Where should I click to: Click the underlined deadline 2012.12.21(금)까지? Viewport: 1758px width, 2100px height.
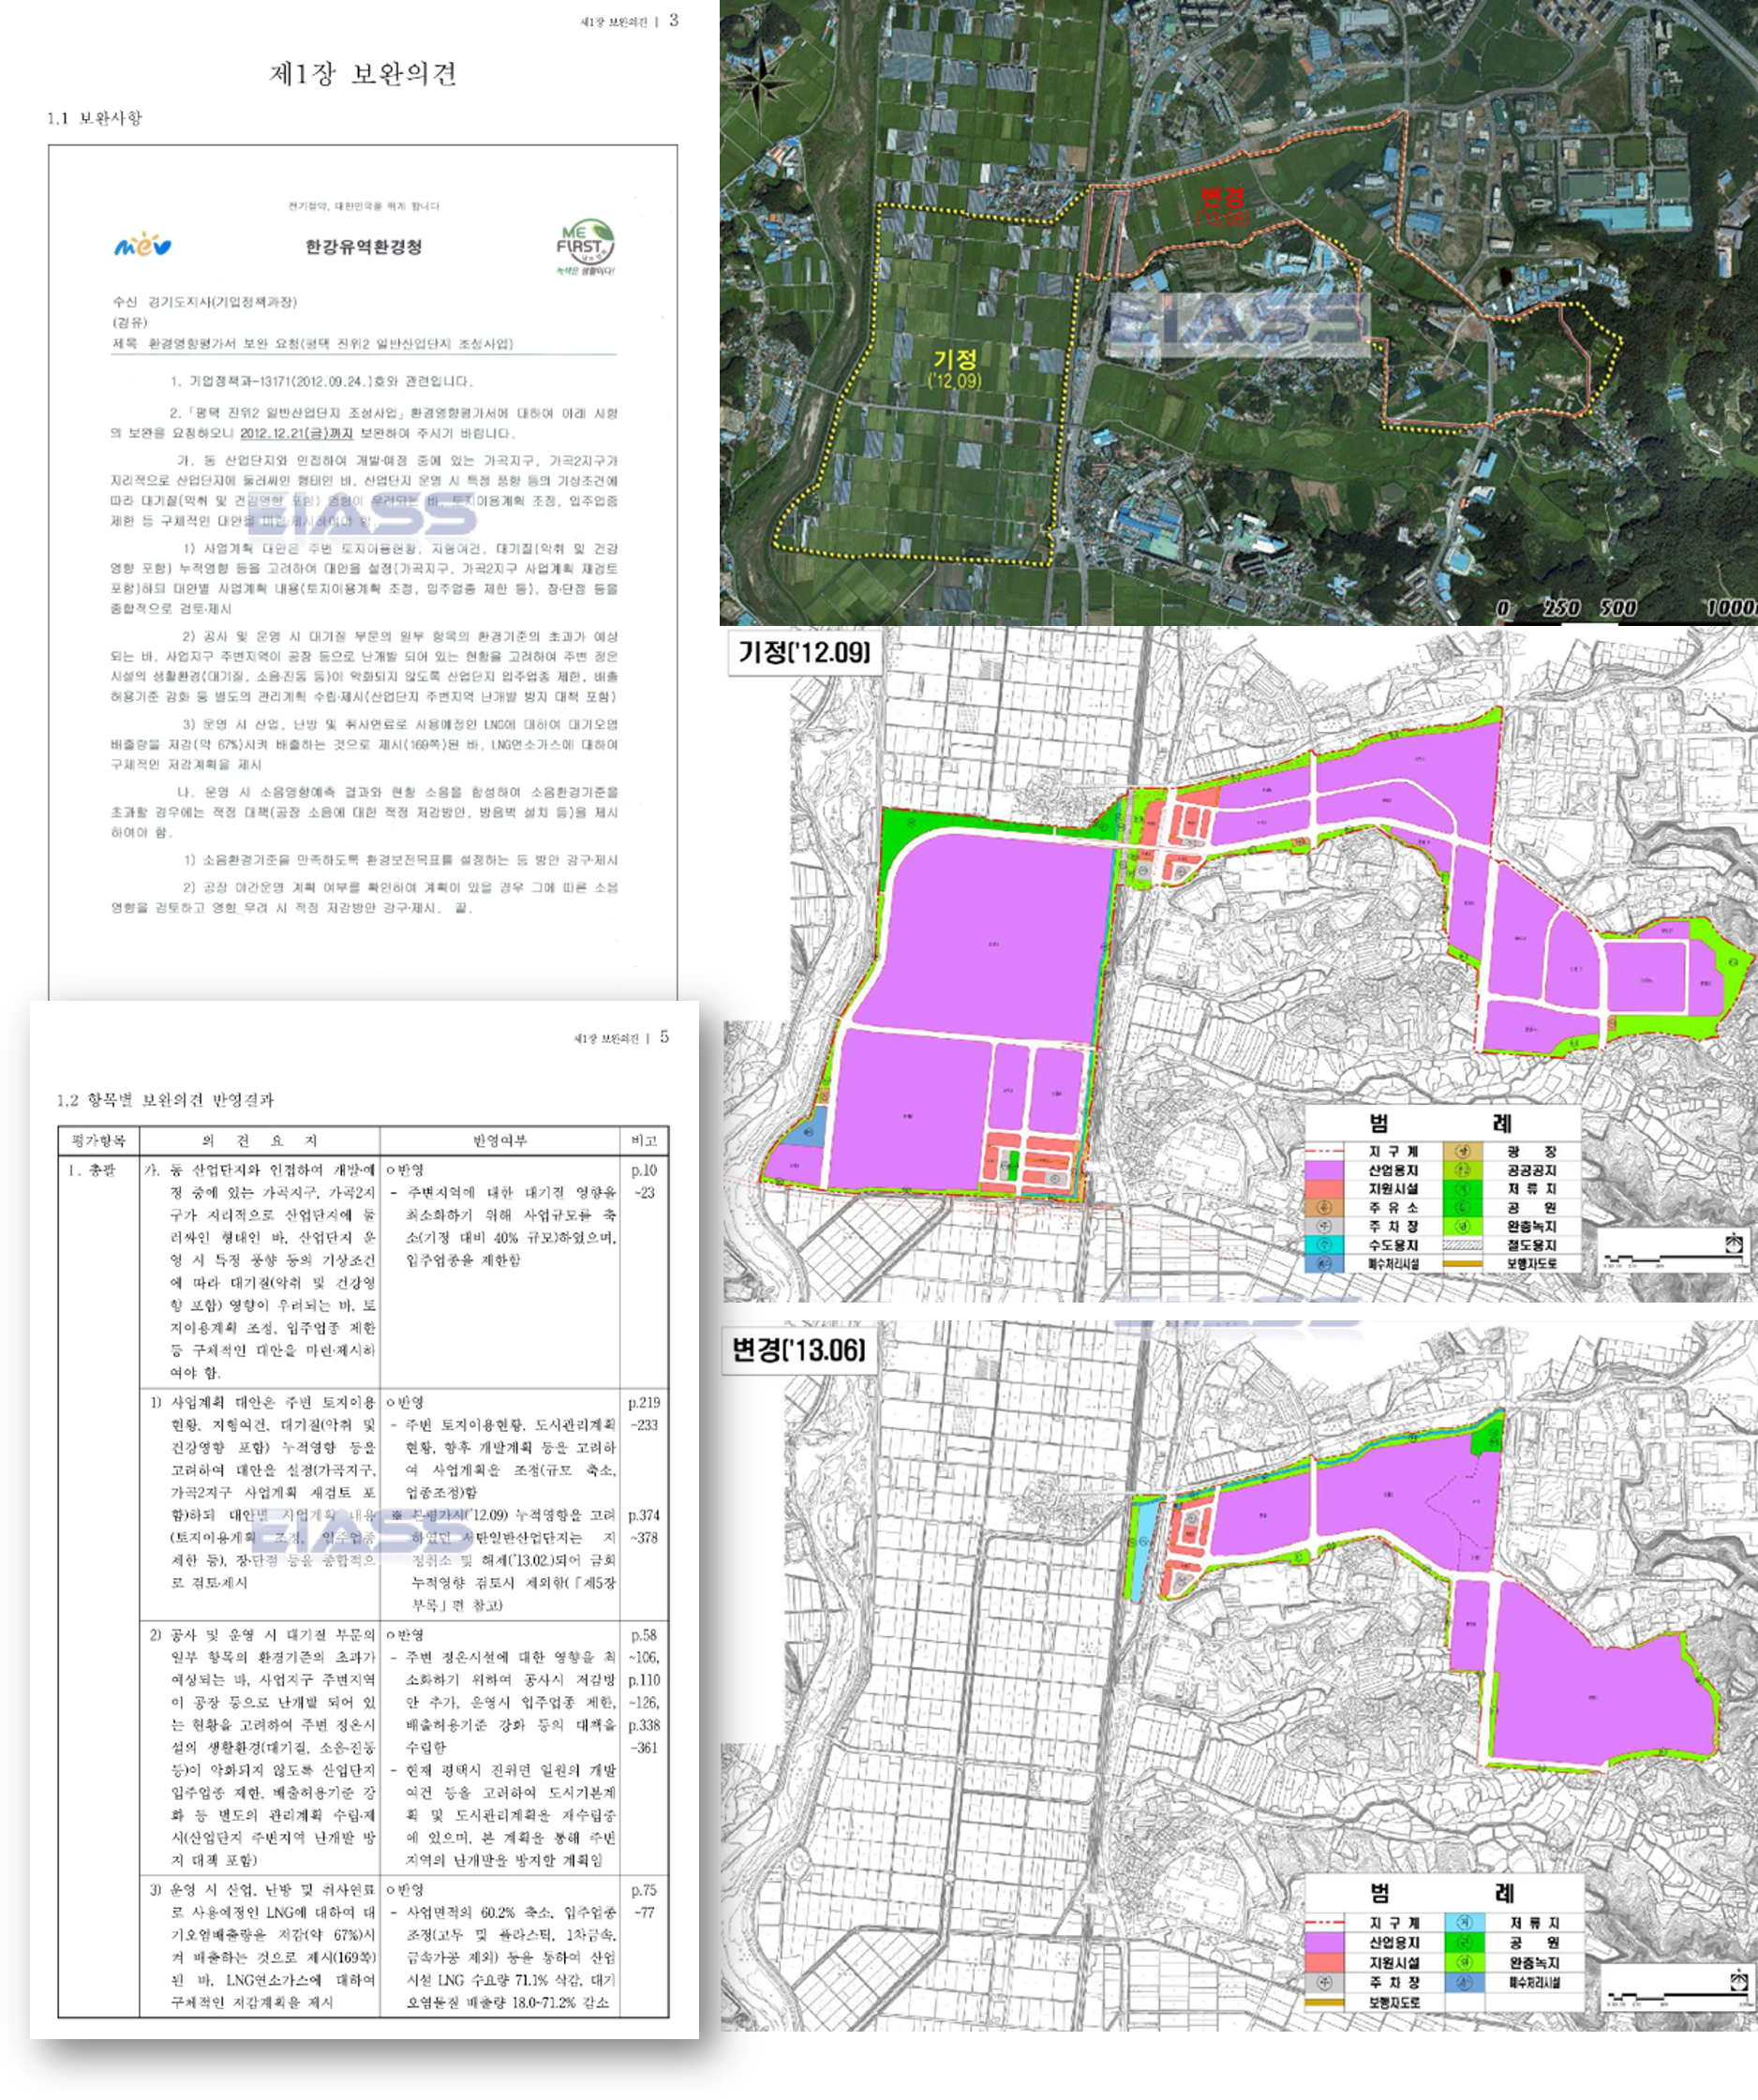(296, 433)
